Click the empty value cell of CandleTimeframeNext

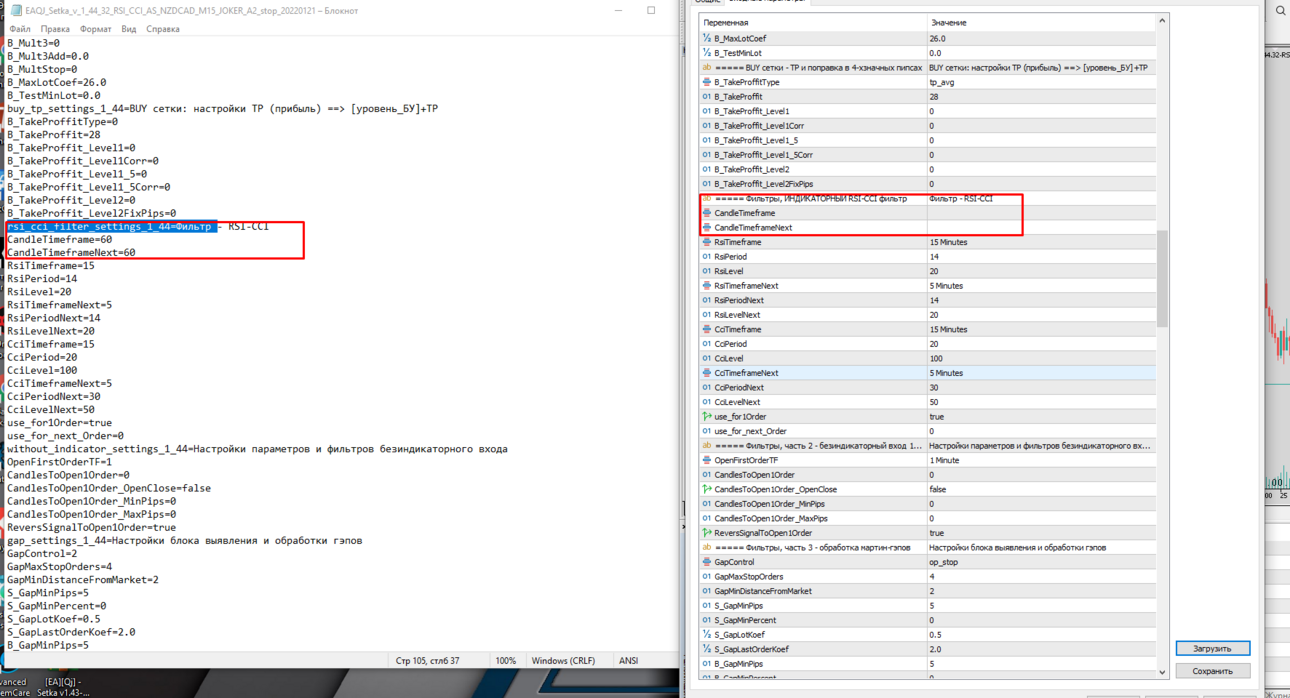pyautogui.click(x=1041, y=228)
